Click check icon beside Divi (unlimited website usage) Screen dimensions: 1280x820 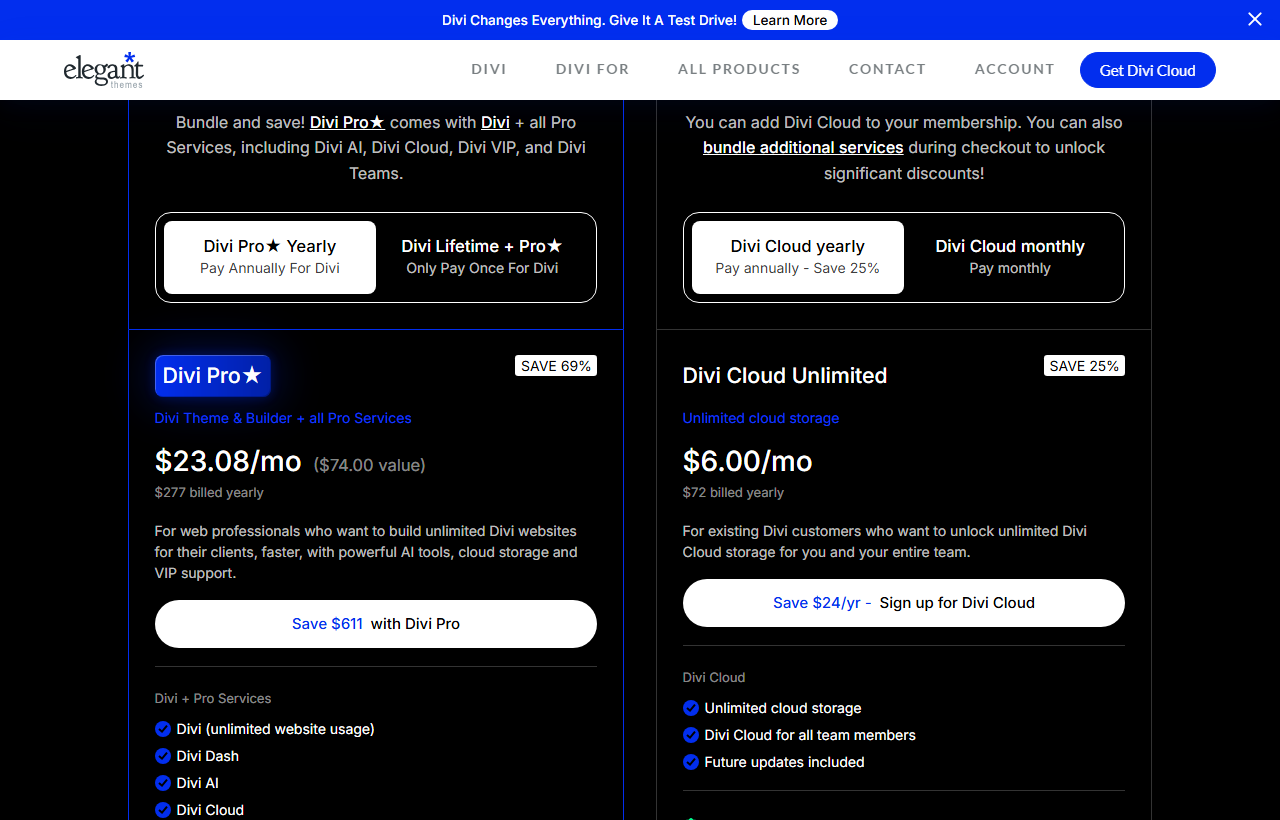(163, 729)
